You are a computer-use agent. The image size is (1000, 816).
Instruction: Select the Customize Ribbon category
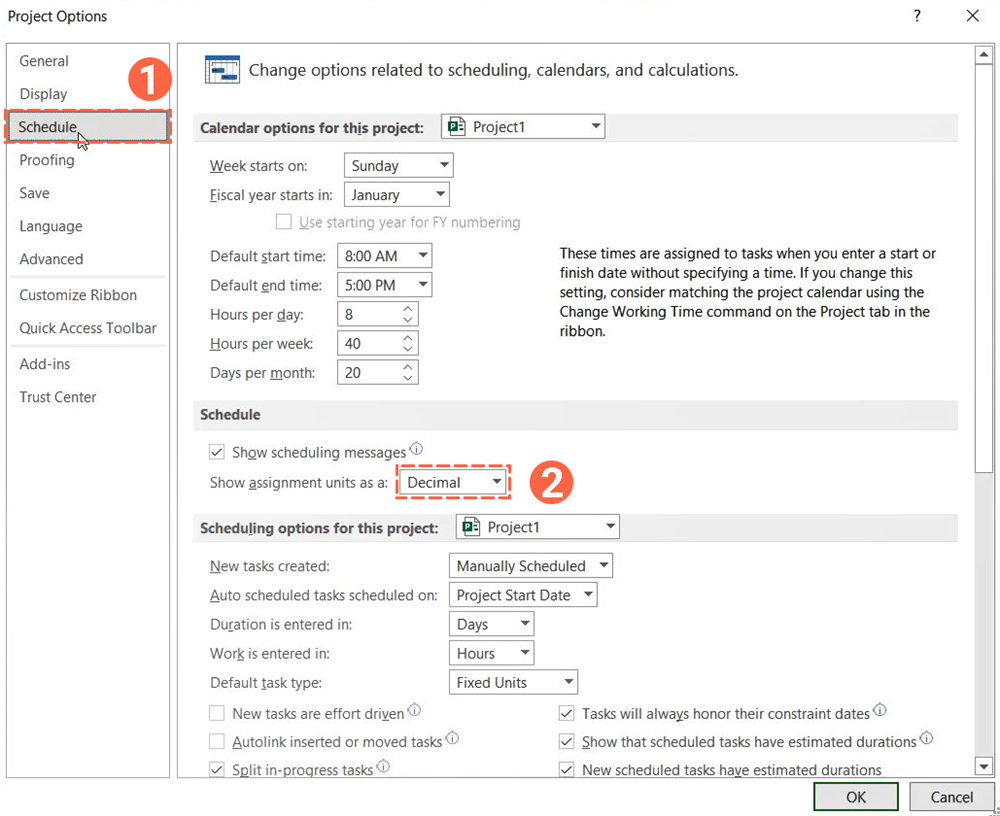point(88,295)
